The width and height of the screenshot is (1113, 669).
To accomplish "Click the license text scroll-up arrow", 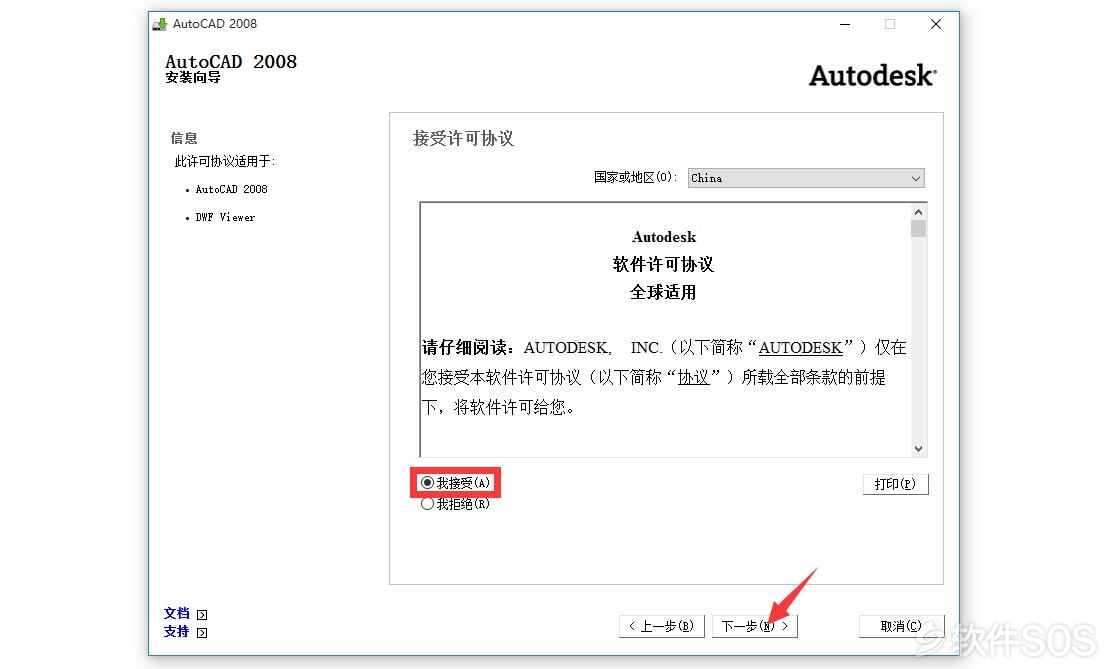I will (919, 212).
